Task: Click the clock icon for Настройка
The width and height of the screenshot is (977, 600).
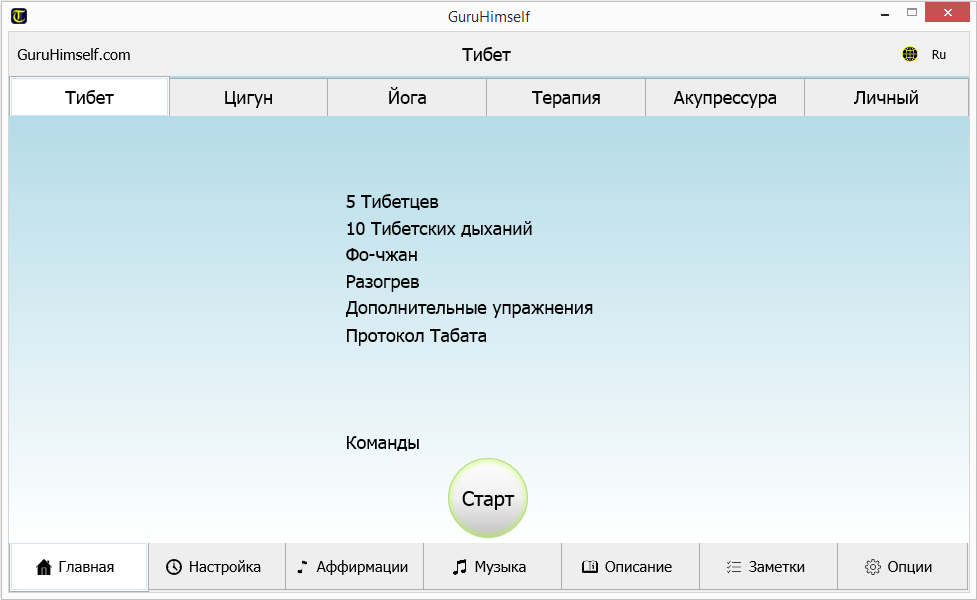Action: [x=174, y=567]
